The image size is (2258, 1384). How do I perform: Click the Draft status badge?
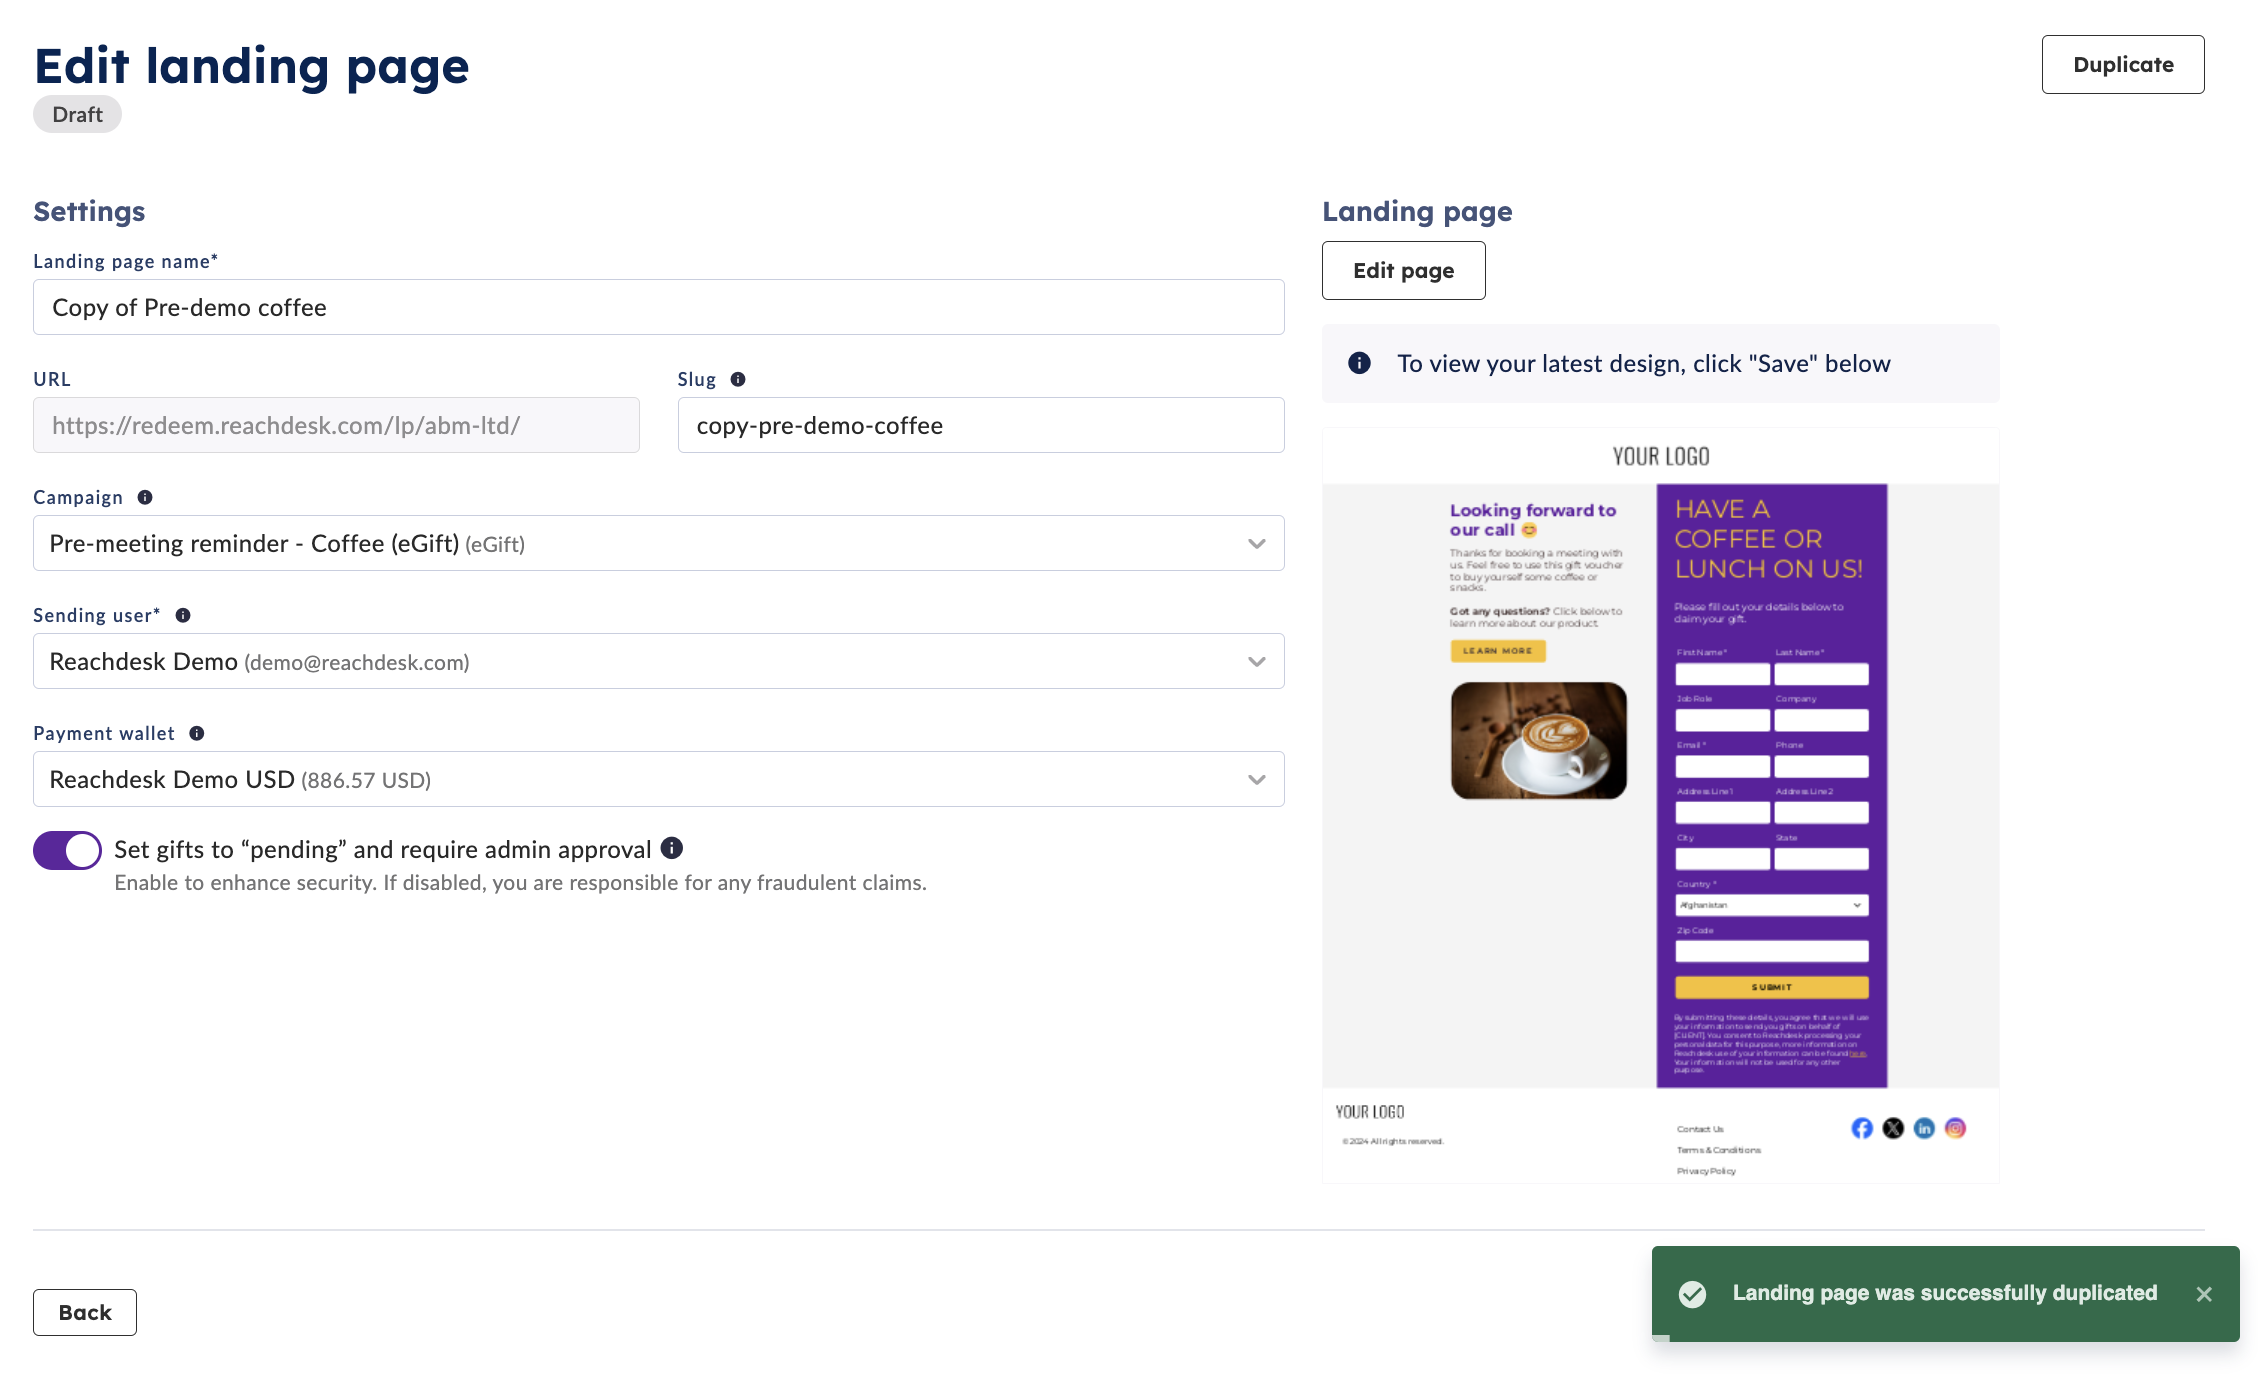point(77,114)
